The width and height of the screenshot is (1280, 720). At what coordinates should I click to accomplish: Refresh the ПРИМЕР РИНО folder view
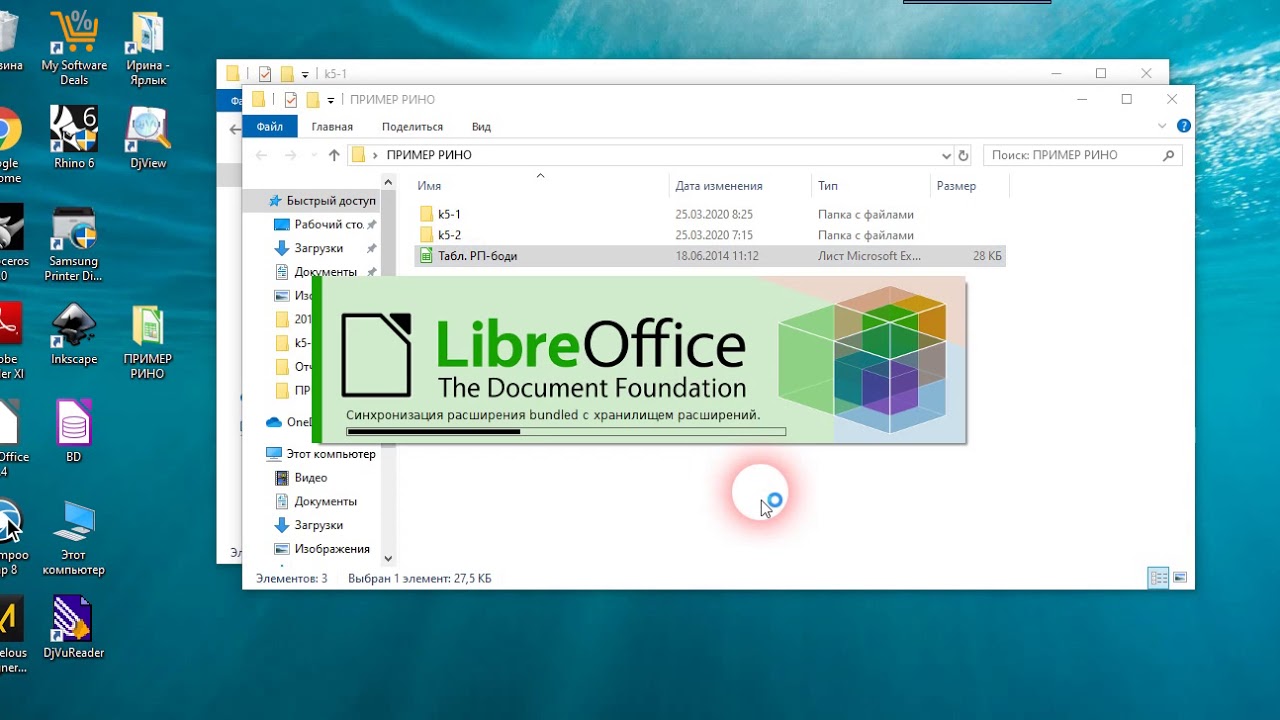(x=963, y=156)
